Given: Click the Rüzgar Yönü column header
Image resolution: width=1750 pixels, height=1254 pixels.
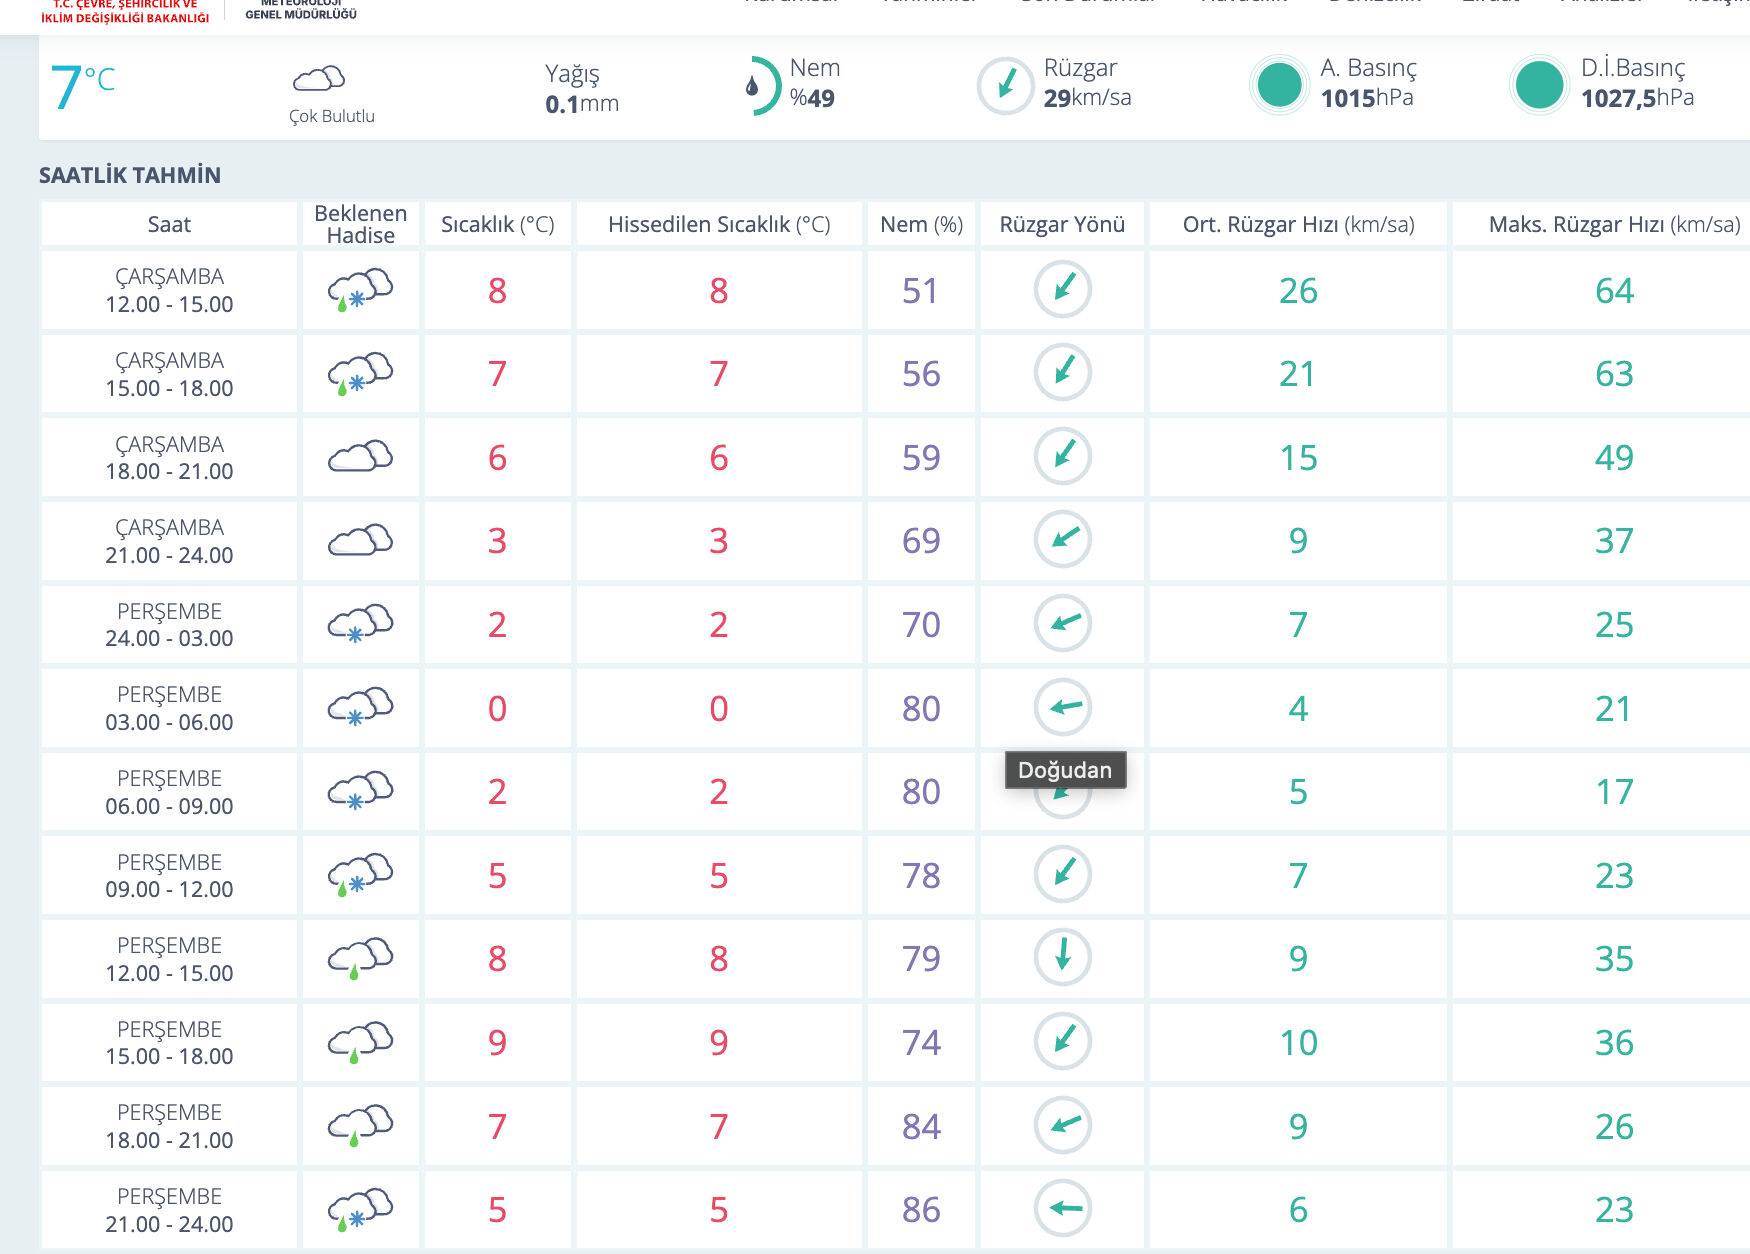Looking at the screenshot, I should [x=1062, y=224].
